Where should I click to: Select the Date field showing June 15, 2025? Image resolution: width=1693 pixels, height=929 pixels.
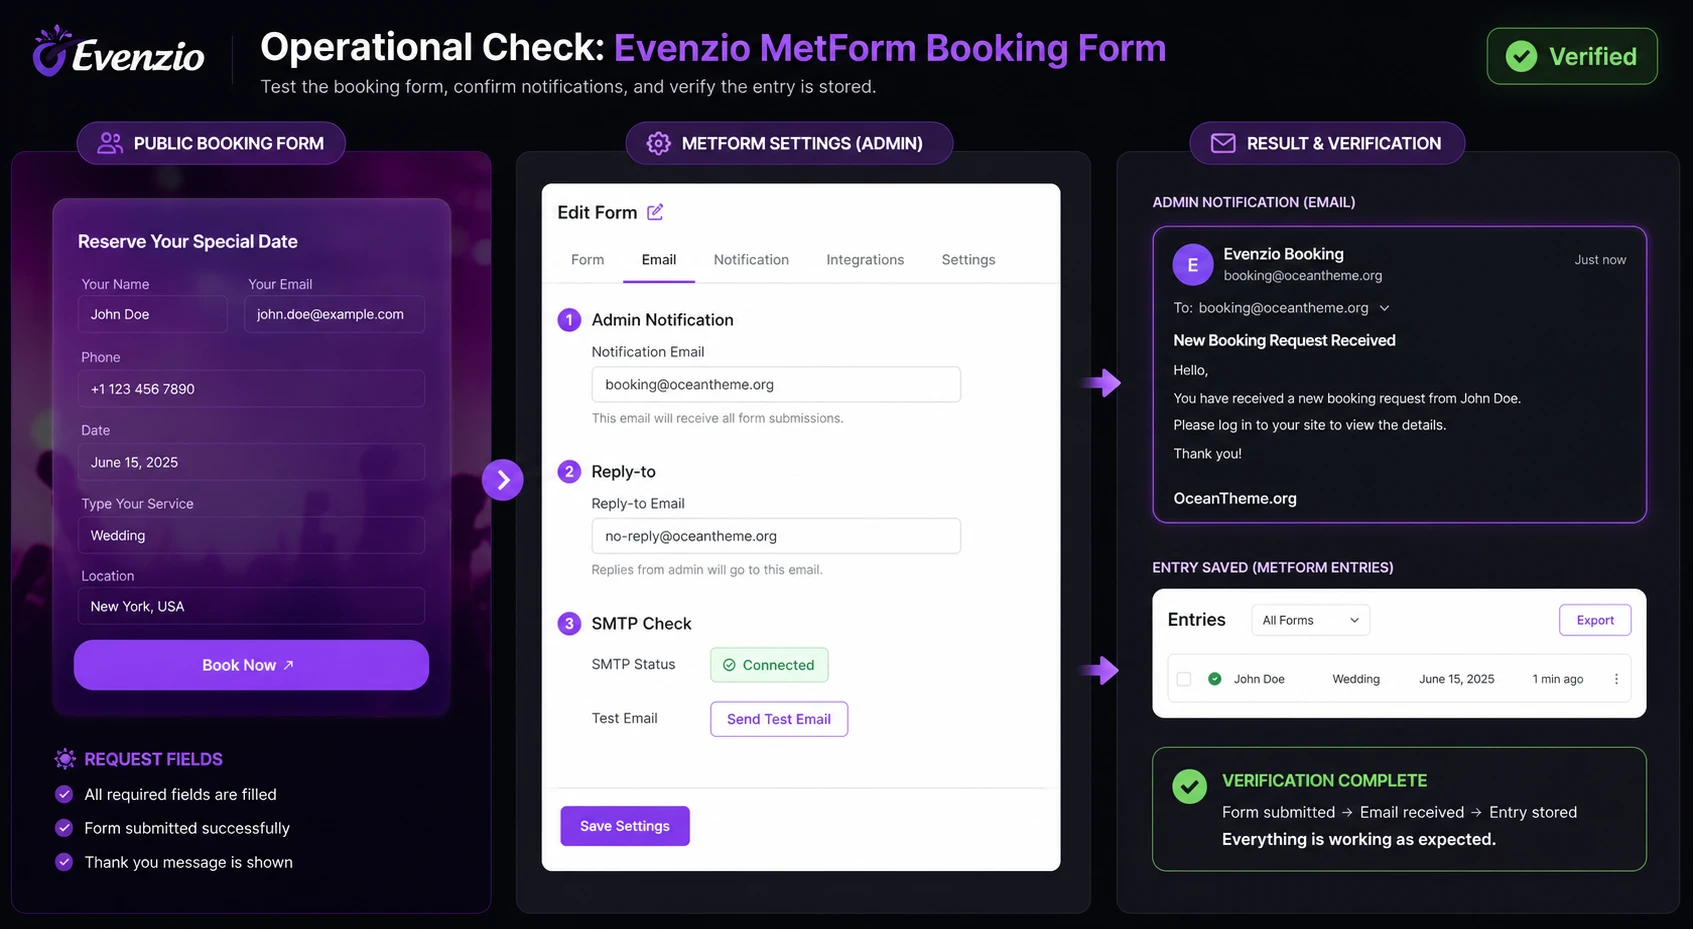tap(251, 462)
